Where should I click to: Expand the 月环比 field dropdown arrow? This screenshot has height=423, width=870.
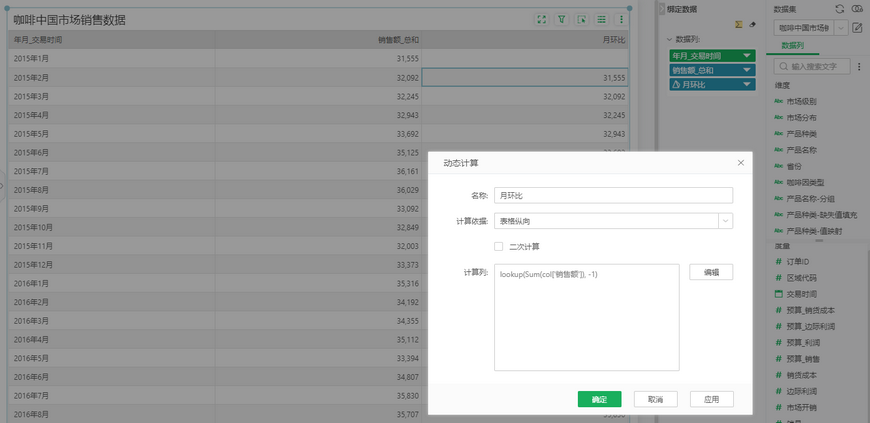point(747,85)
